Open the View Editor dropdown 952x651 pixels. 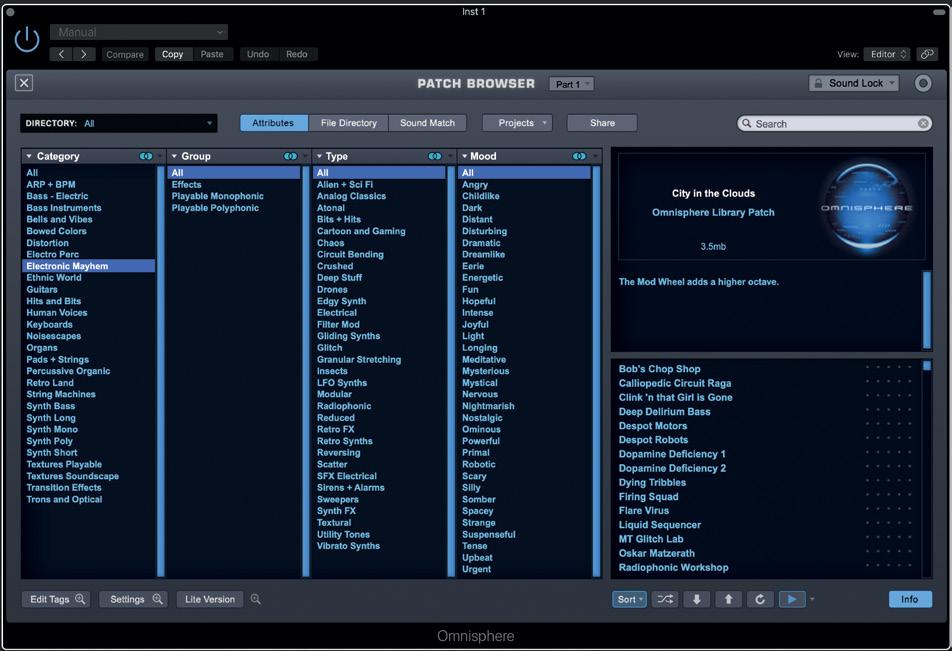tap(888, 54)
